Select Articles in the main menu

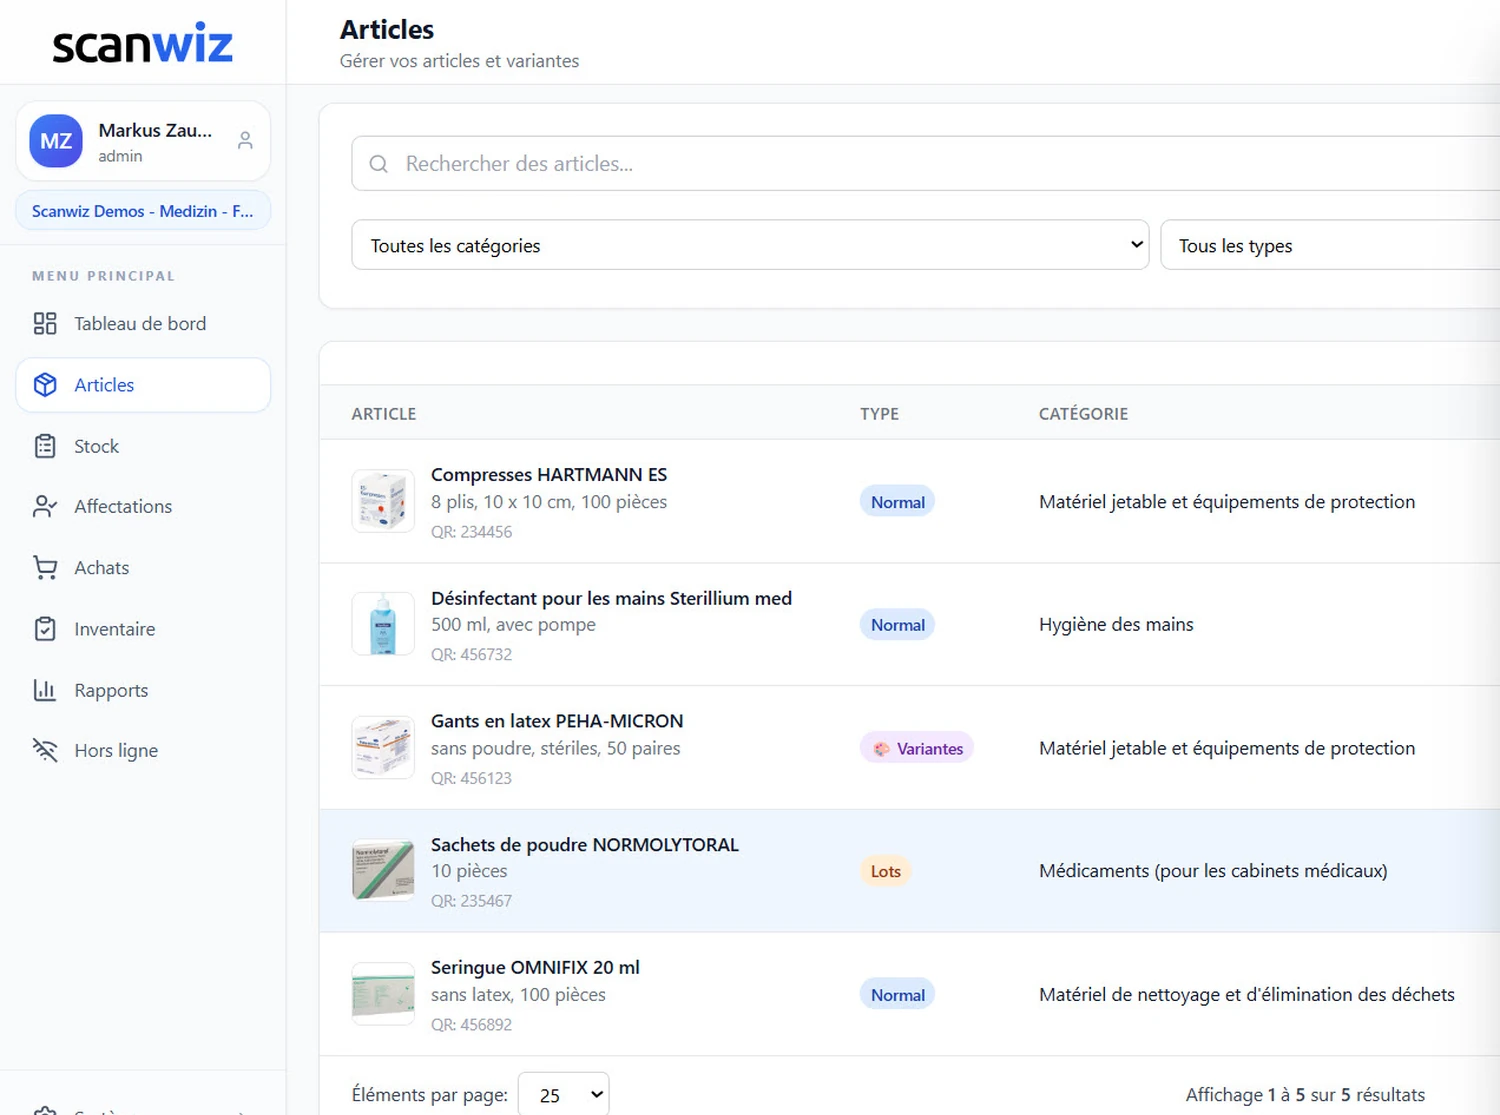(x=143, y=385)
